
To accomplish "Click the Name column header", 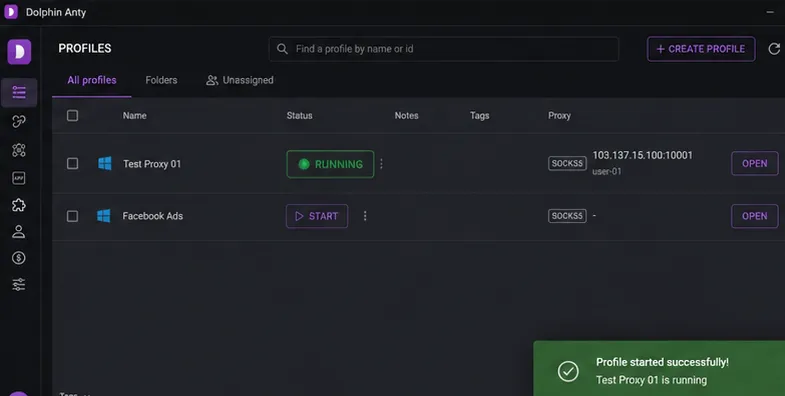I will pyautogui.click(x=135, y=116).
